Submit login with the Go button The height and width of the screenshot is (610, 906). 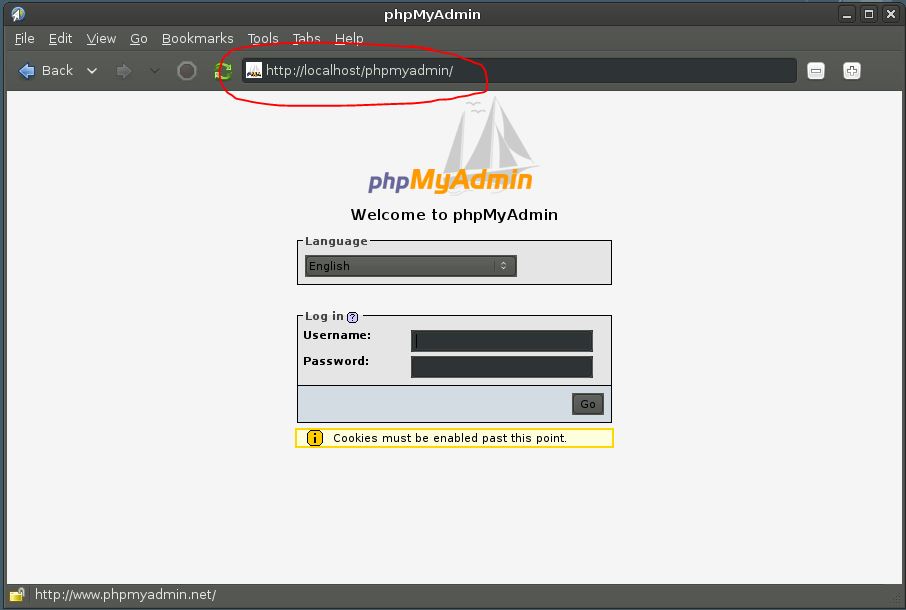(x=588, y=404)
